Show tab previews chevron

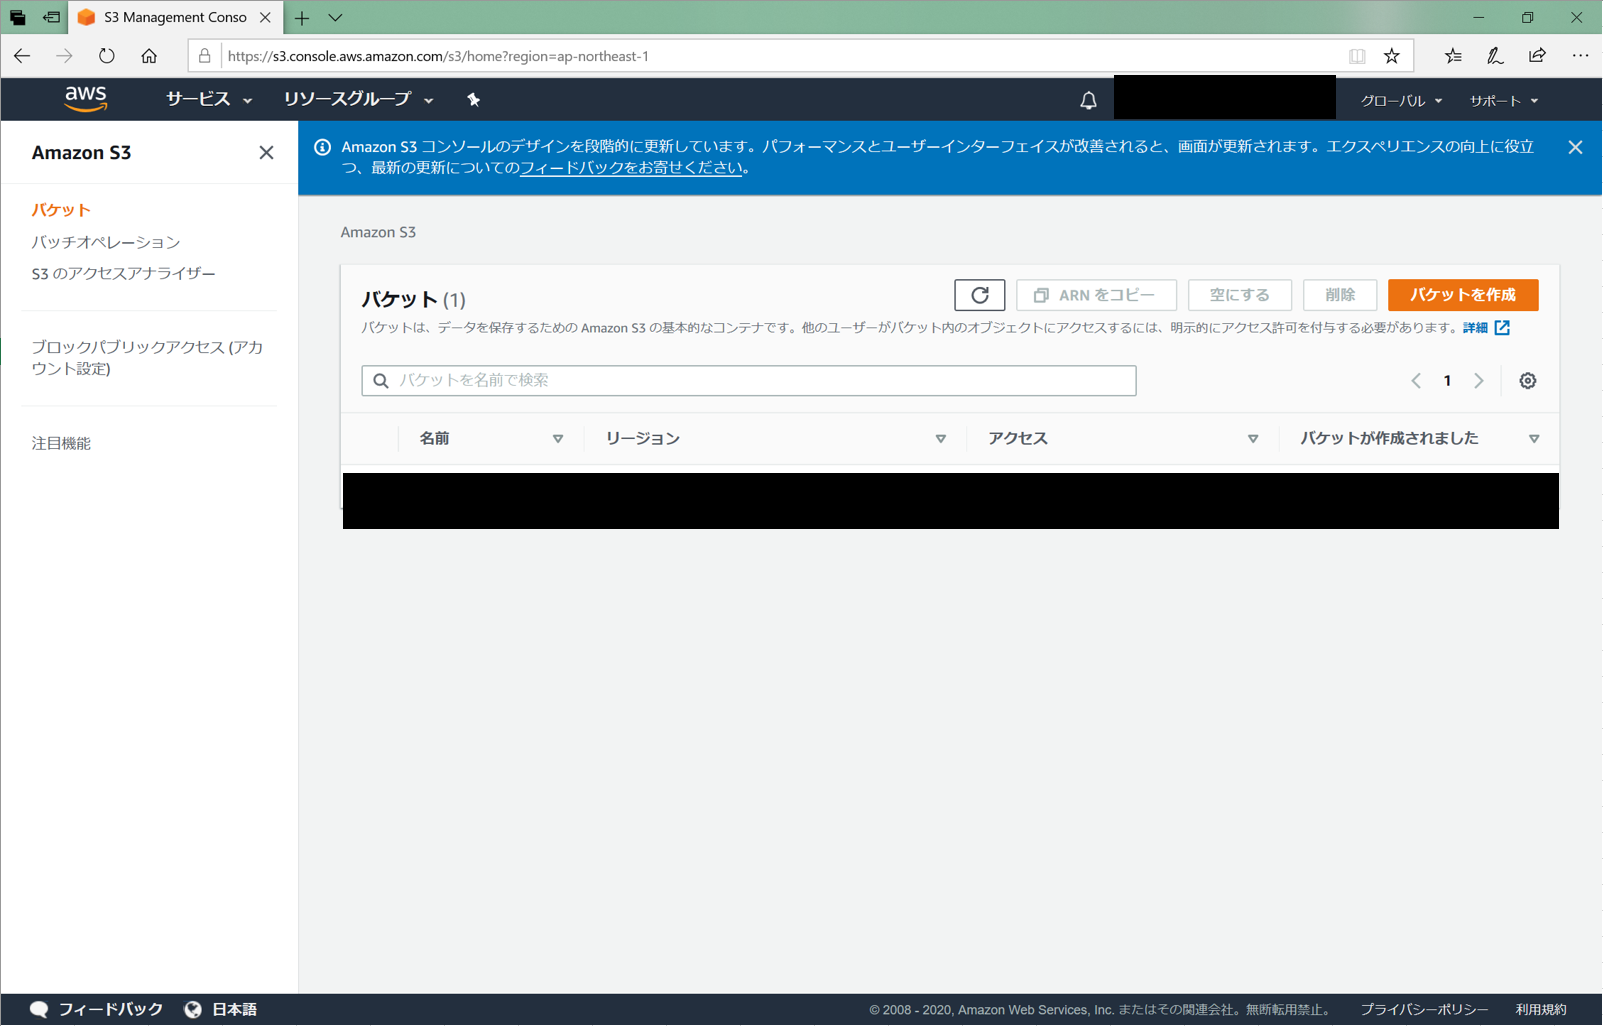tap(336, 17)
